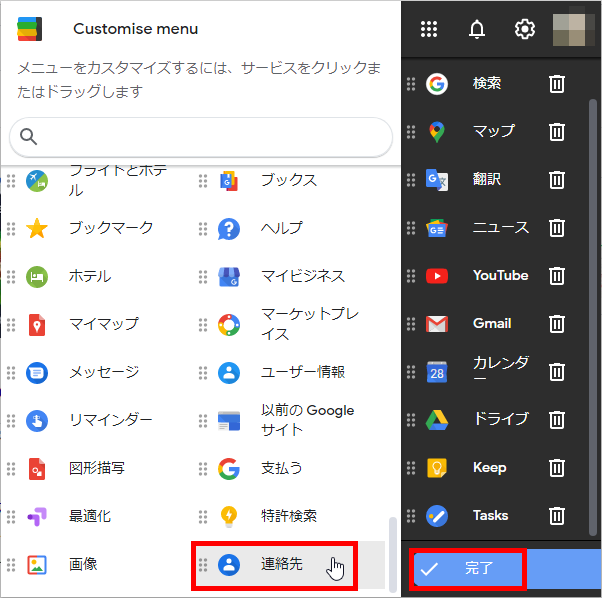
Task: Select the Keep bulb icon in menu
Action: click(x=437, y=468)
